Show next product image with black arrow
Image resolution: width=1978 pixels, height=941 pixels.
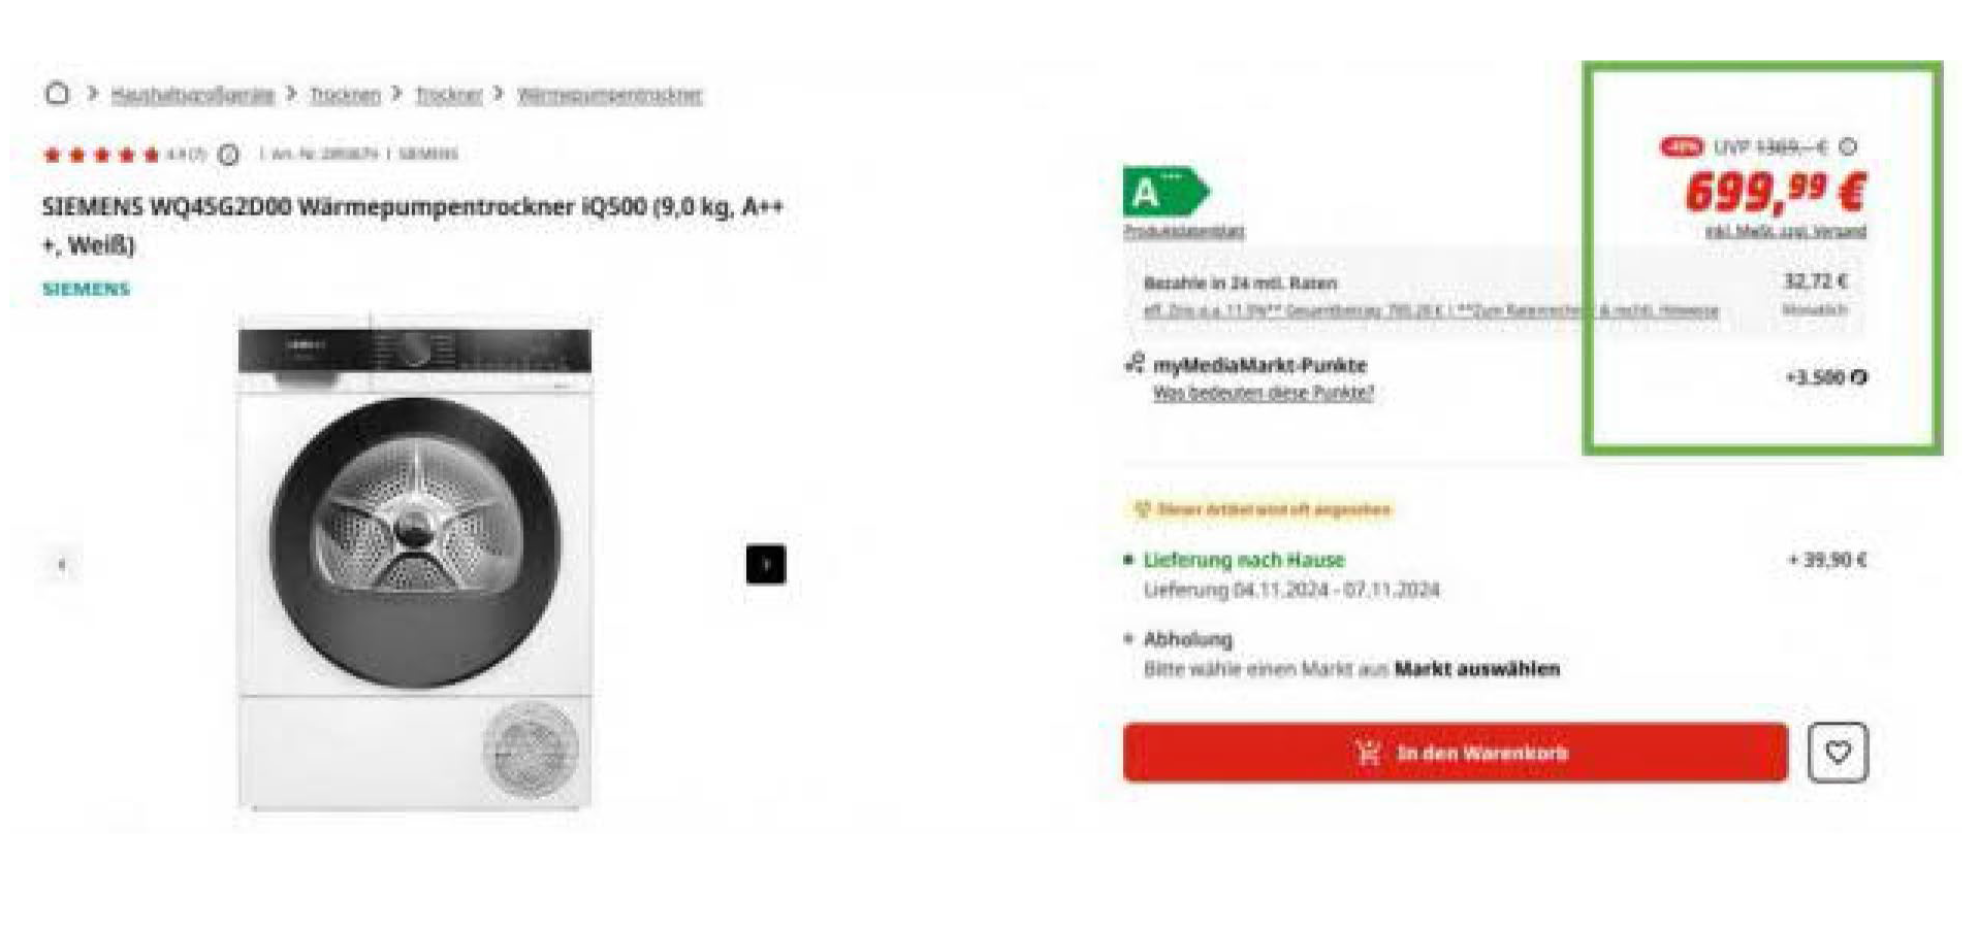(x=766, y=564)
